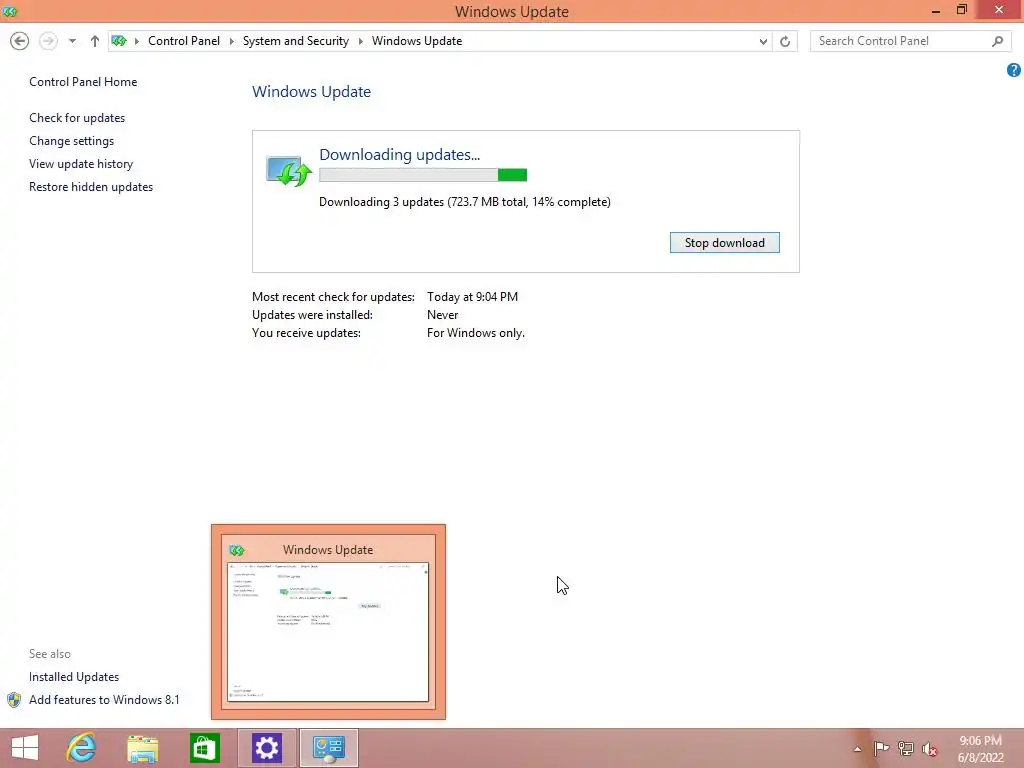The width and height of the screenshot is (1024, 768).
Task: Select the Windows Update taskbar preview thumbnail
Action: click(x=328, y=622)
